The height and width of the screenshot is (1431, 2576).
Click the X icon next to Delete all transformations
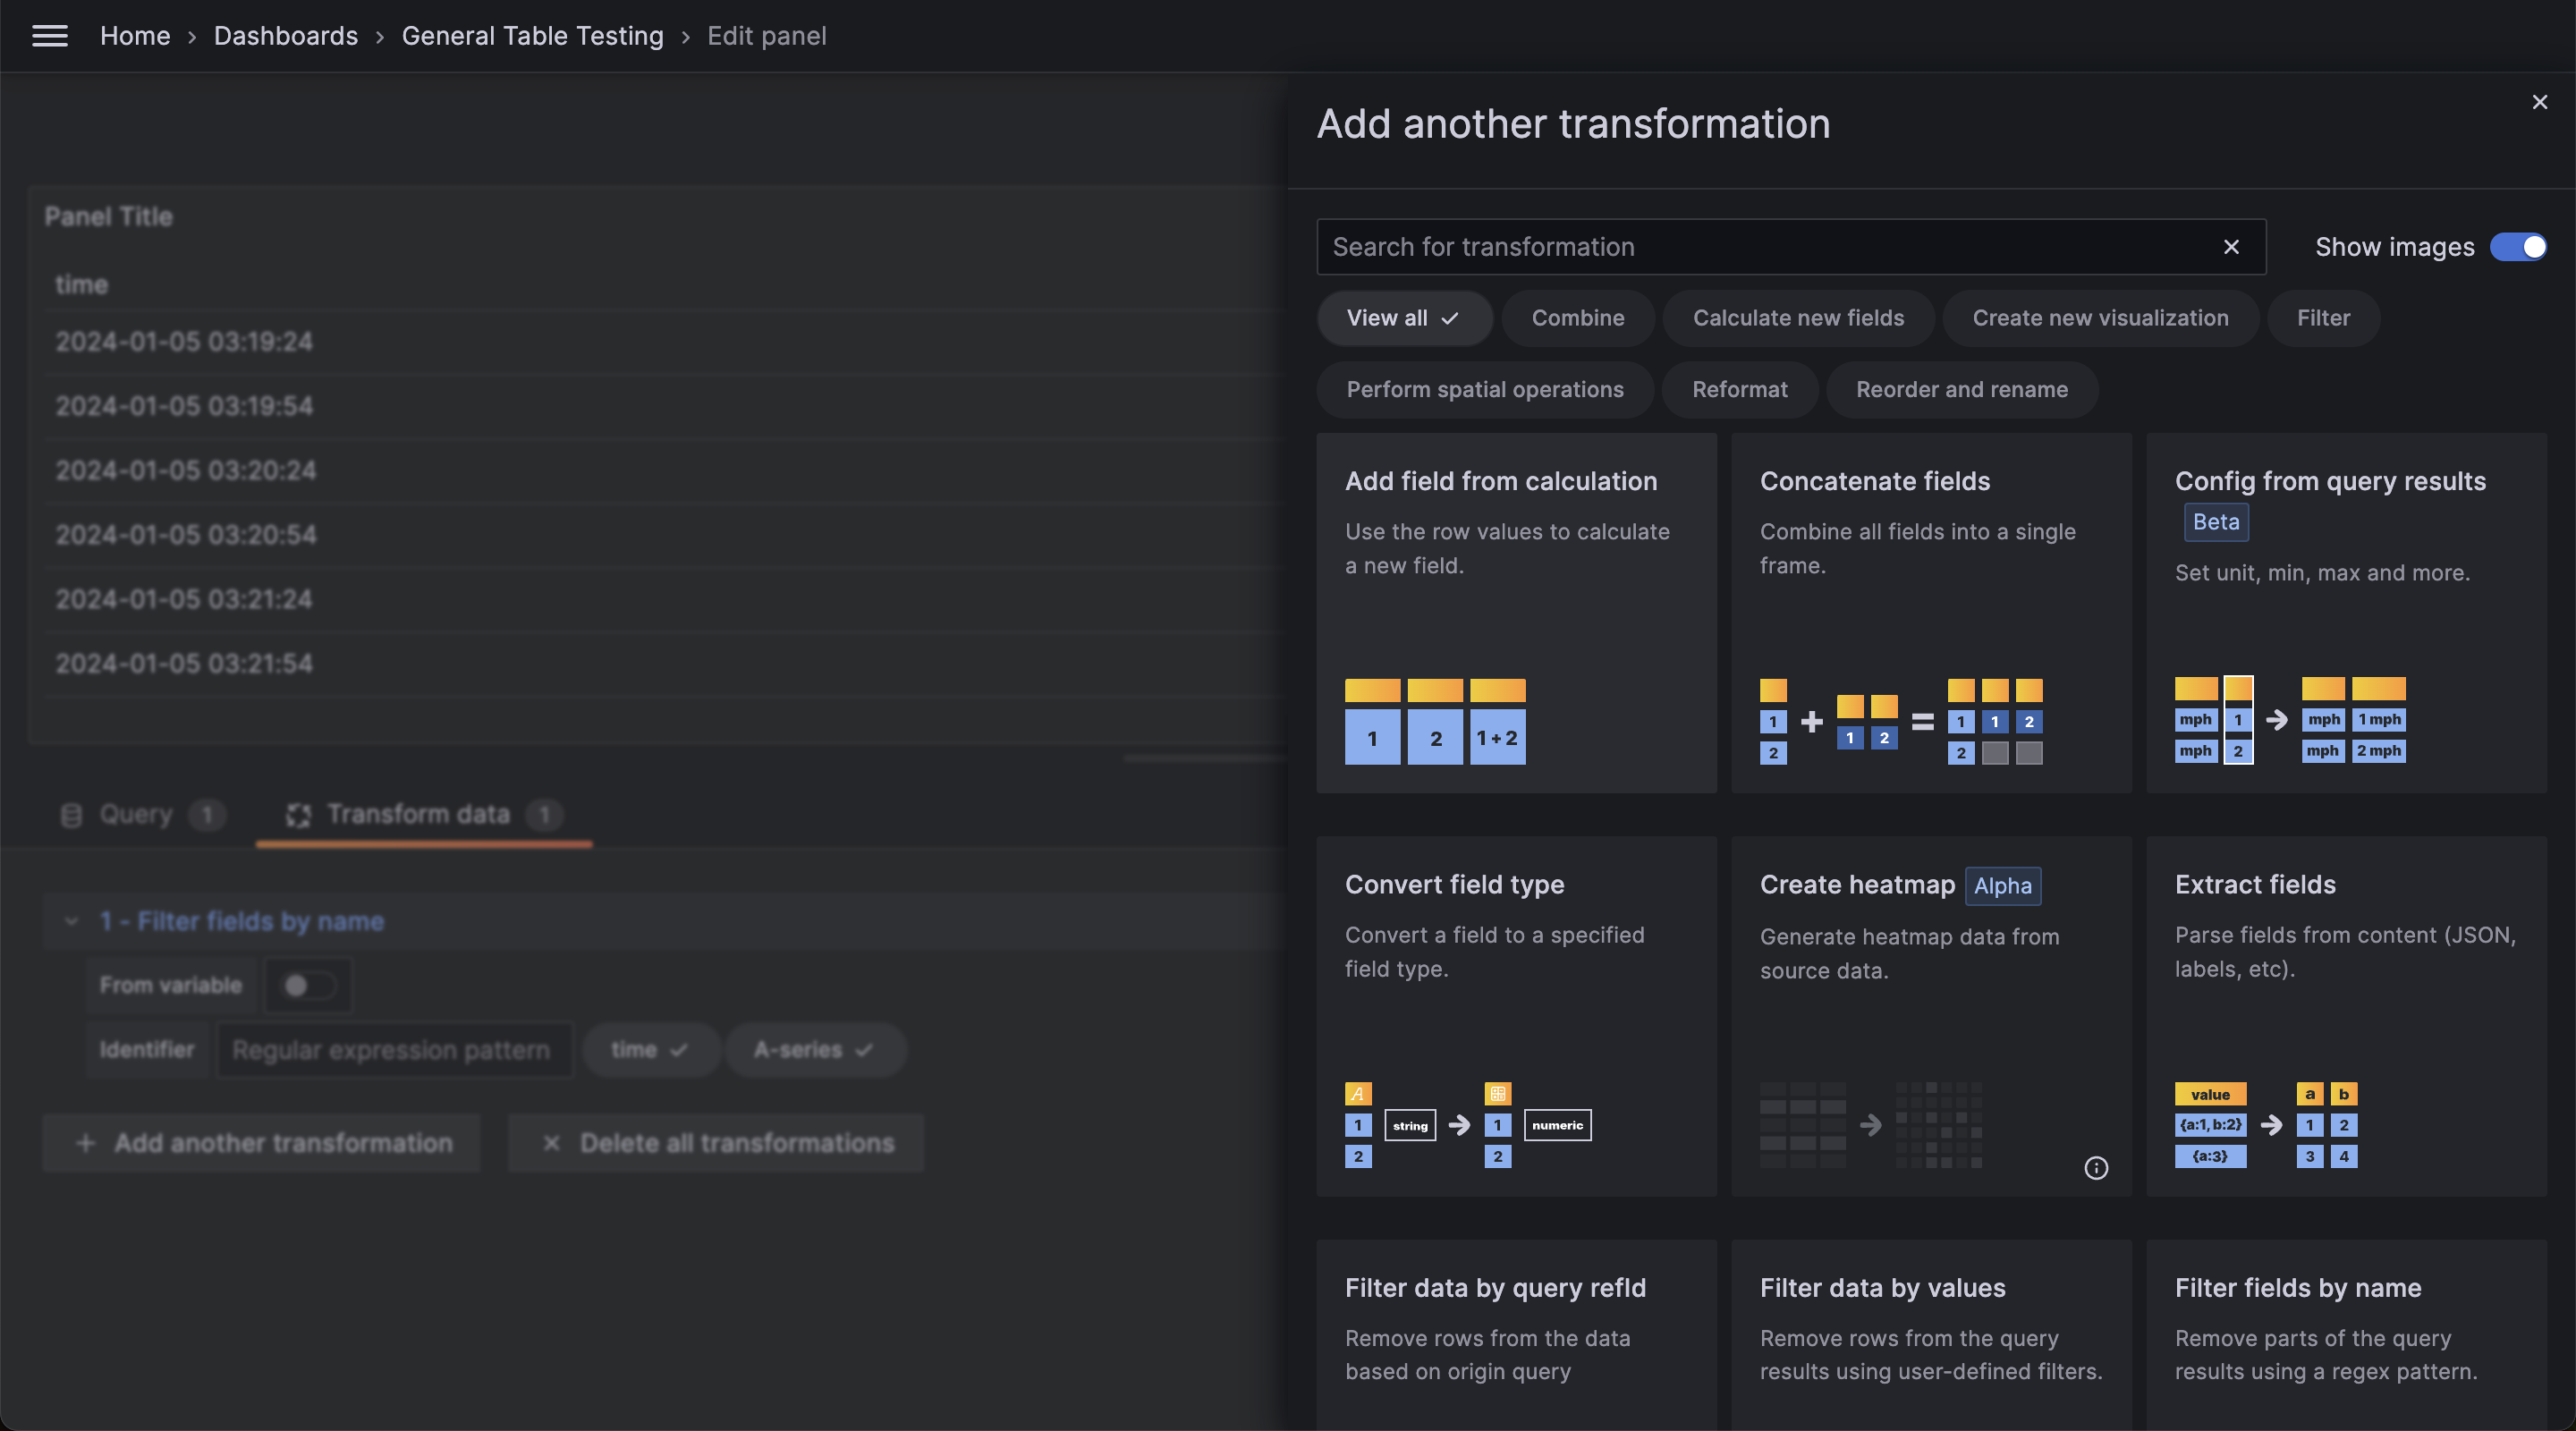[551, 1143]
